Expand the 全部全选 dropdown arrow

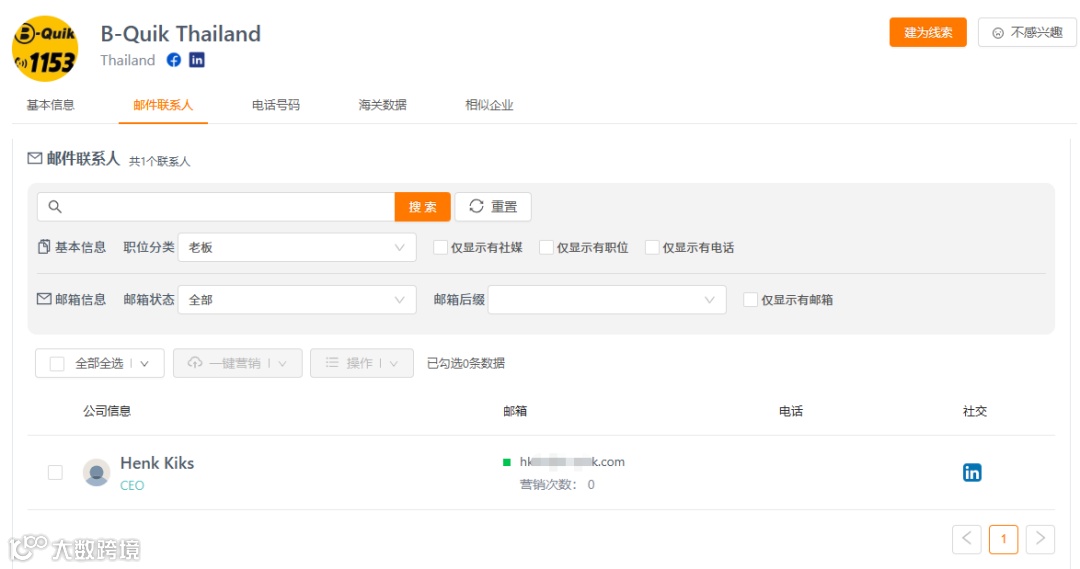click(145, 364)
